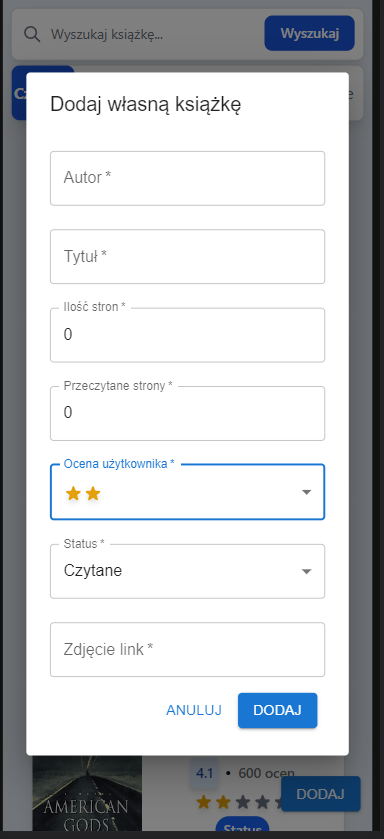Open the Ocena użytkownika rating dropdown
384x839 pixels.
click(x=188, y=492)
